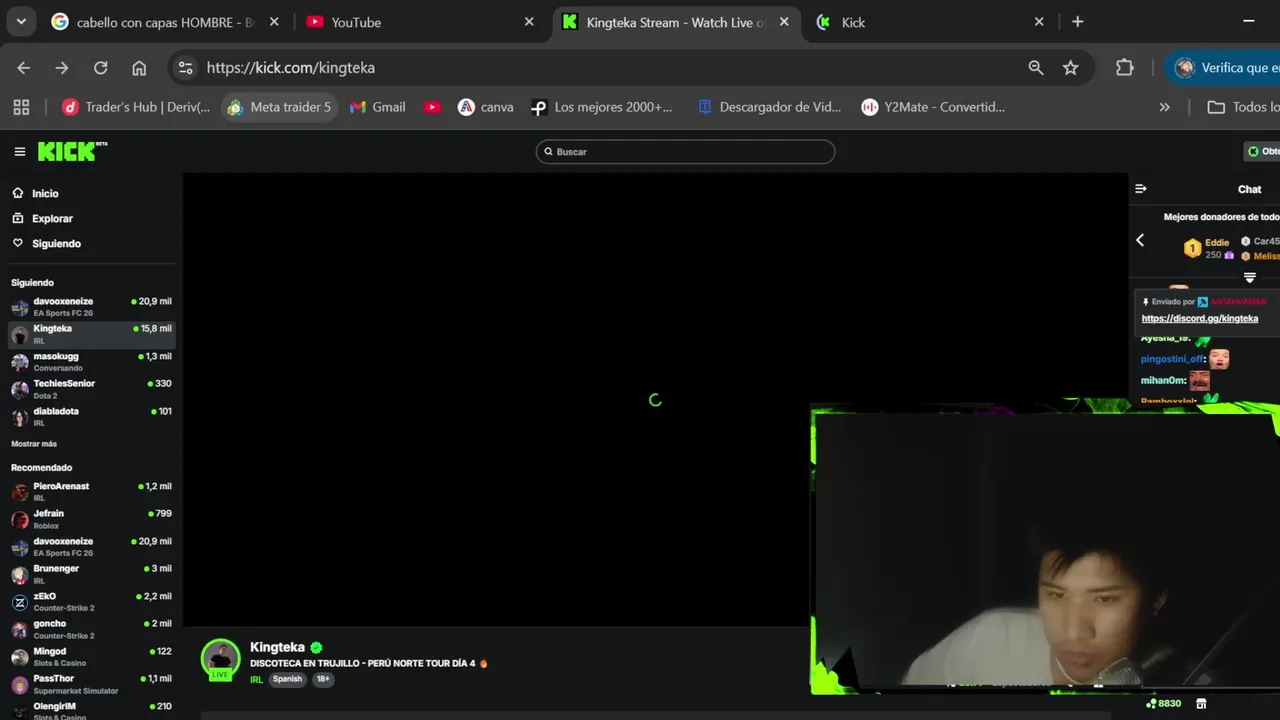This screenshot has height=720, width=1280.
Task: Show more bookmarks with the double chevron
Action: click(x=1164, y=107)
